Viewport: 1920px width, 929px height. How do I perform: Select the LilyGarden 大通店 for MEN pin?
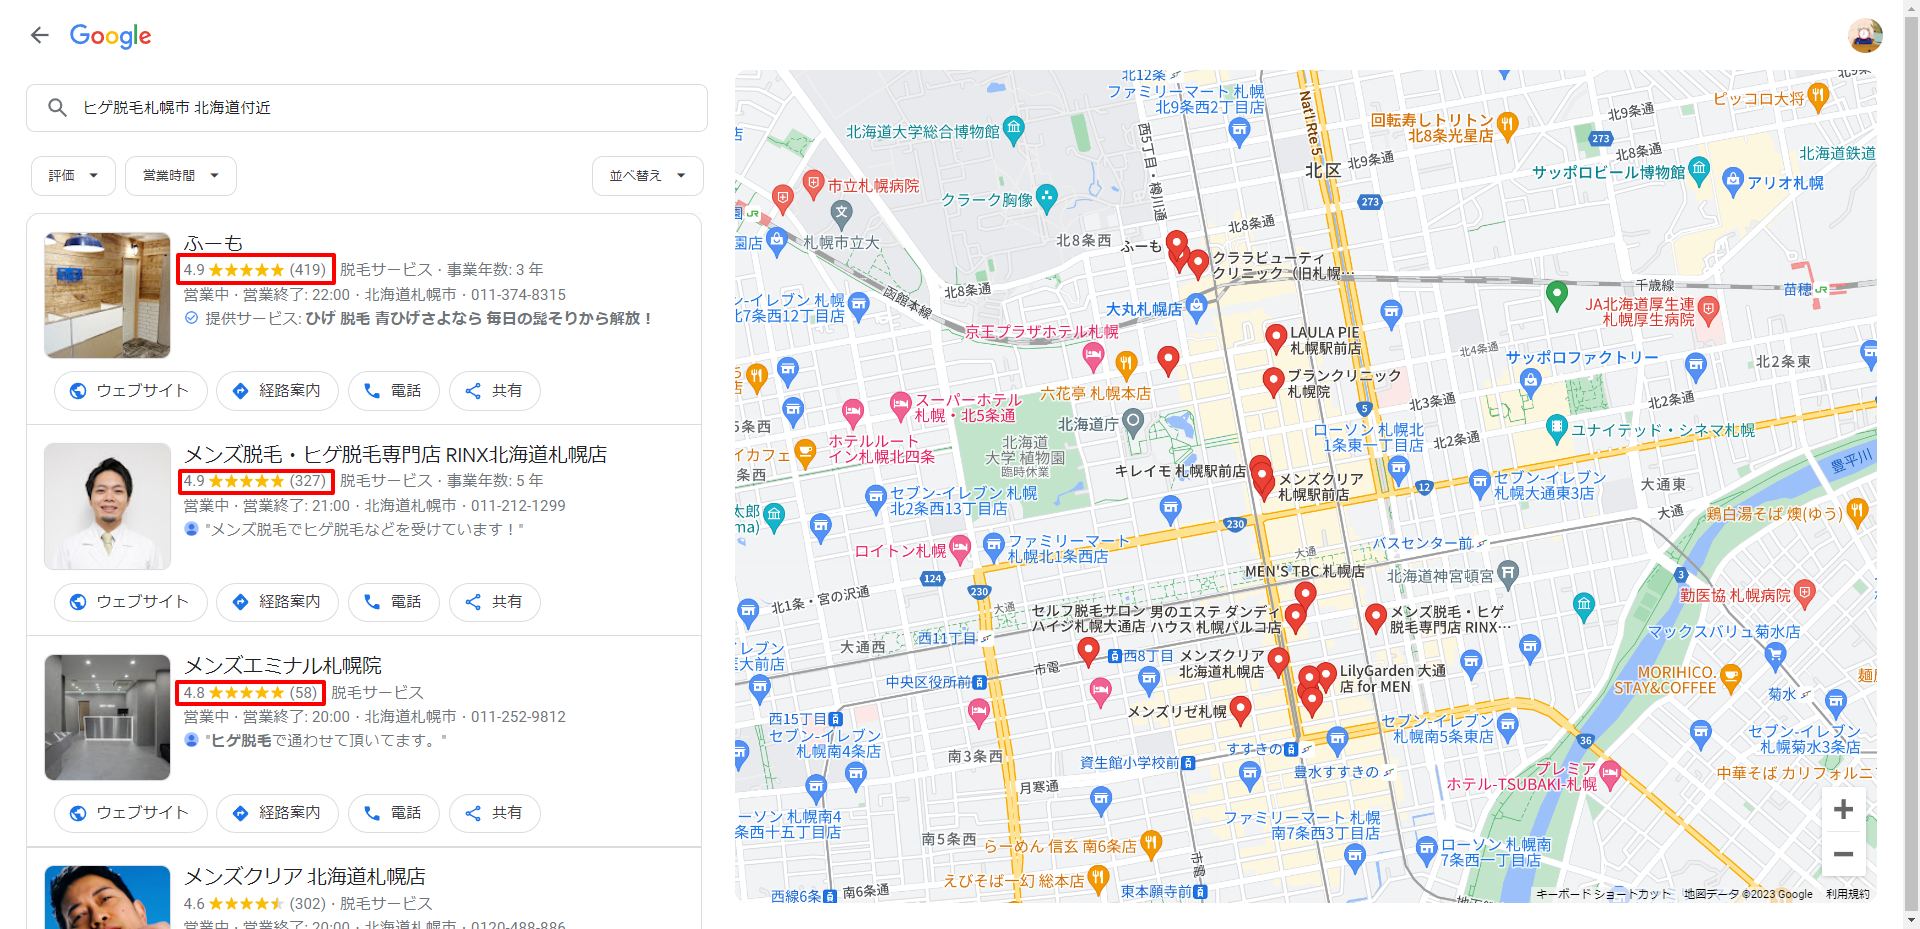[x=1326, y=676]
